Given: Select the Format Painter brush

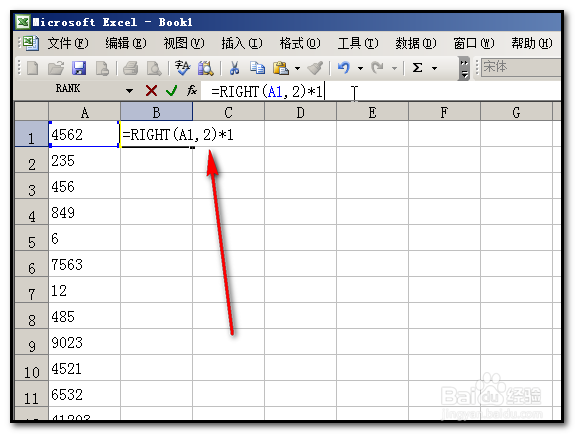Looking at the screenshot, I should 315,68.
